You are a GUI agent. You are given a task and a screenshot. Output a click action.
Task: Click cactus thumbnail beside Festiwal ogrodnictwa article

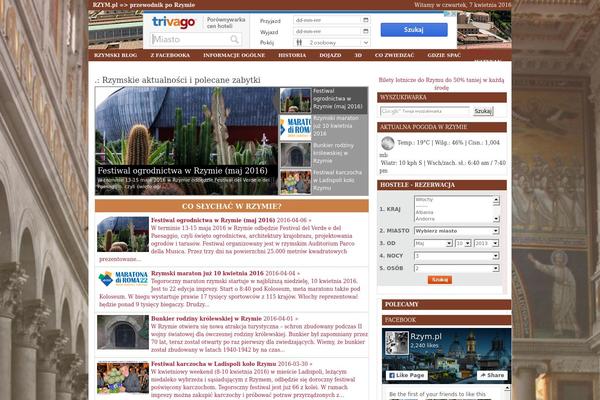tap(123, 234)
